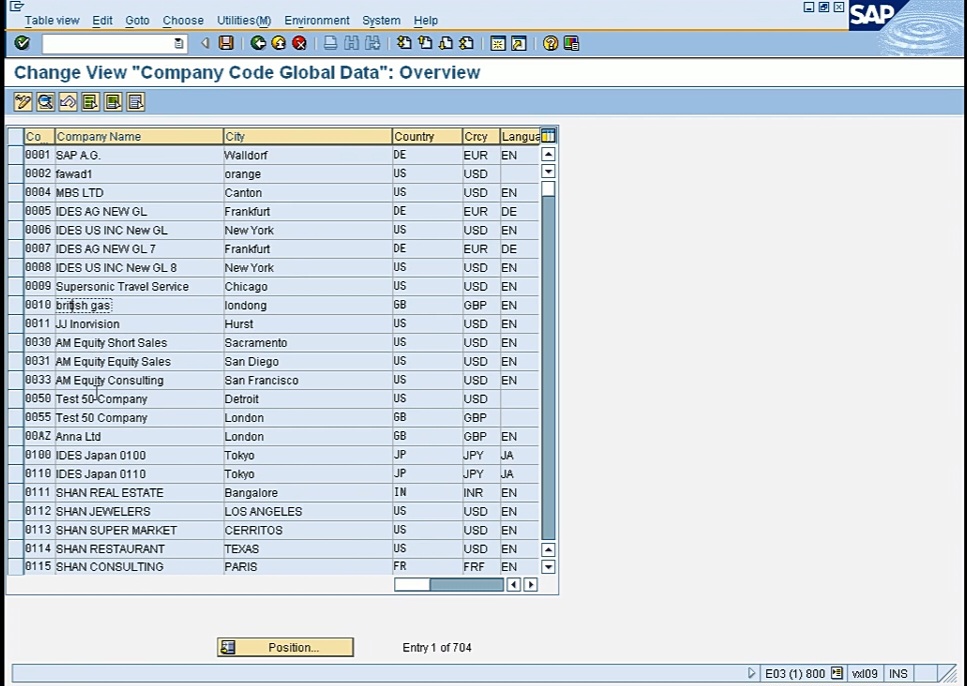The image size is (967, 686).
Task: Click the Undo Change icon
Action: (x=68, y=102)
